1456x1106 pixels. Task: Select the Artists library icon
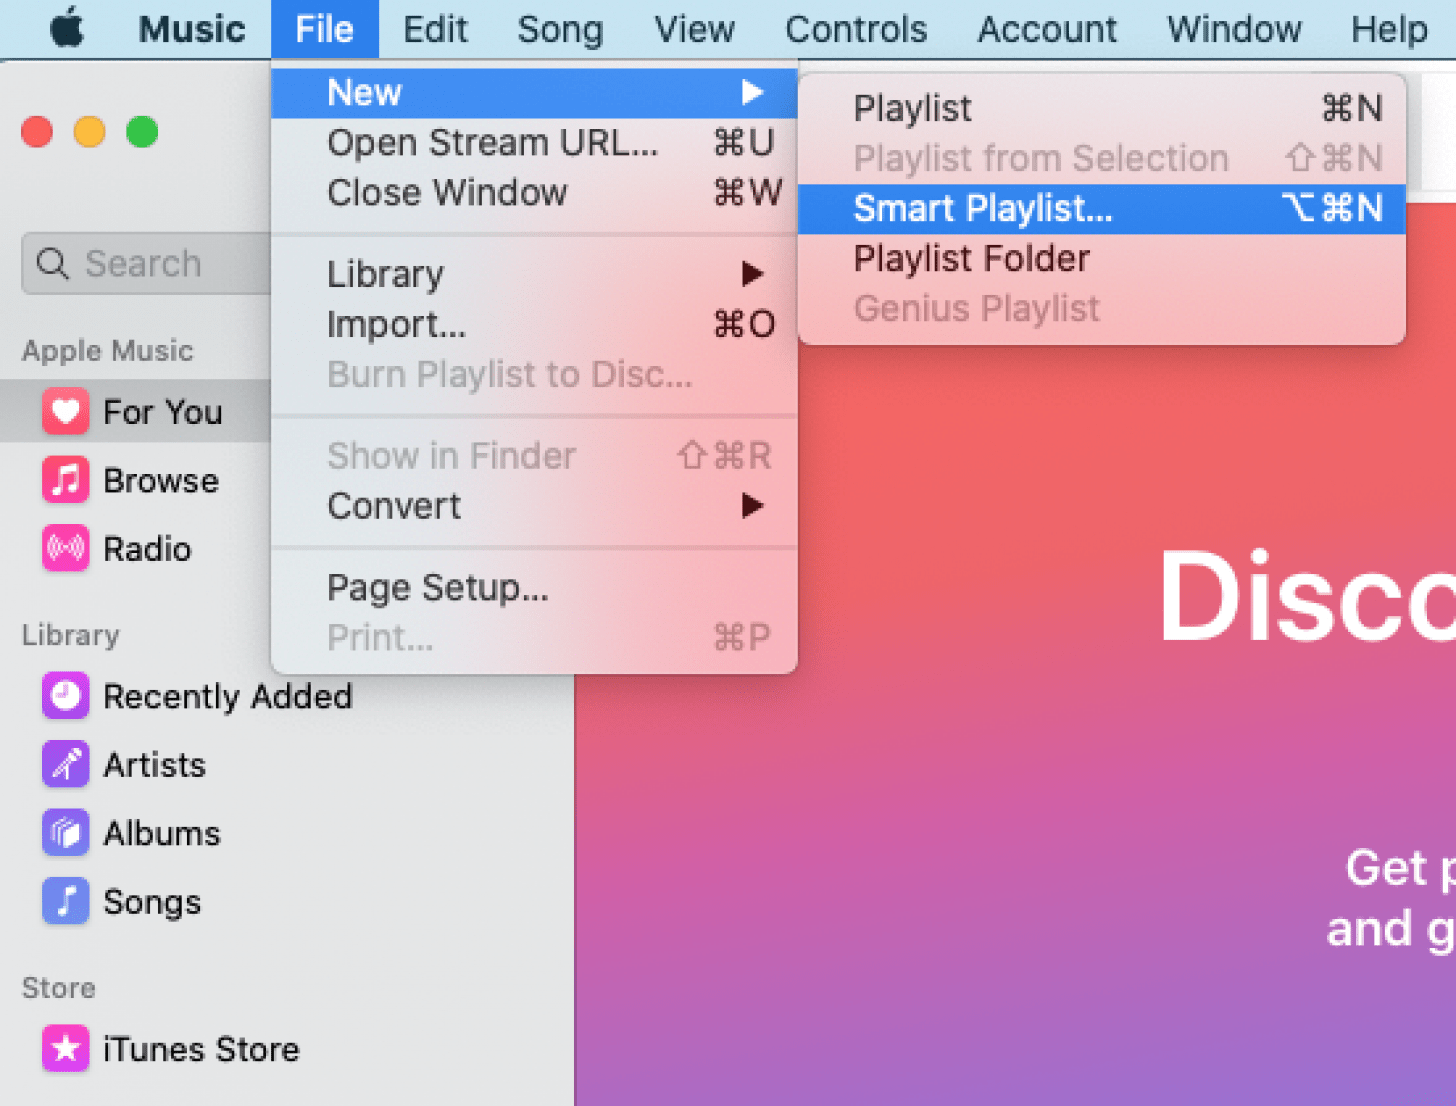64,764
